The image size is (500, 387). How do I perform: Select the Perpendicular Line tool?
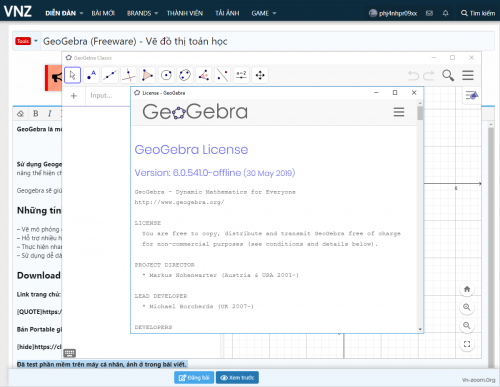(128, 75)
